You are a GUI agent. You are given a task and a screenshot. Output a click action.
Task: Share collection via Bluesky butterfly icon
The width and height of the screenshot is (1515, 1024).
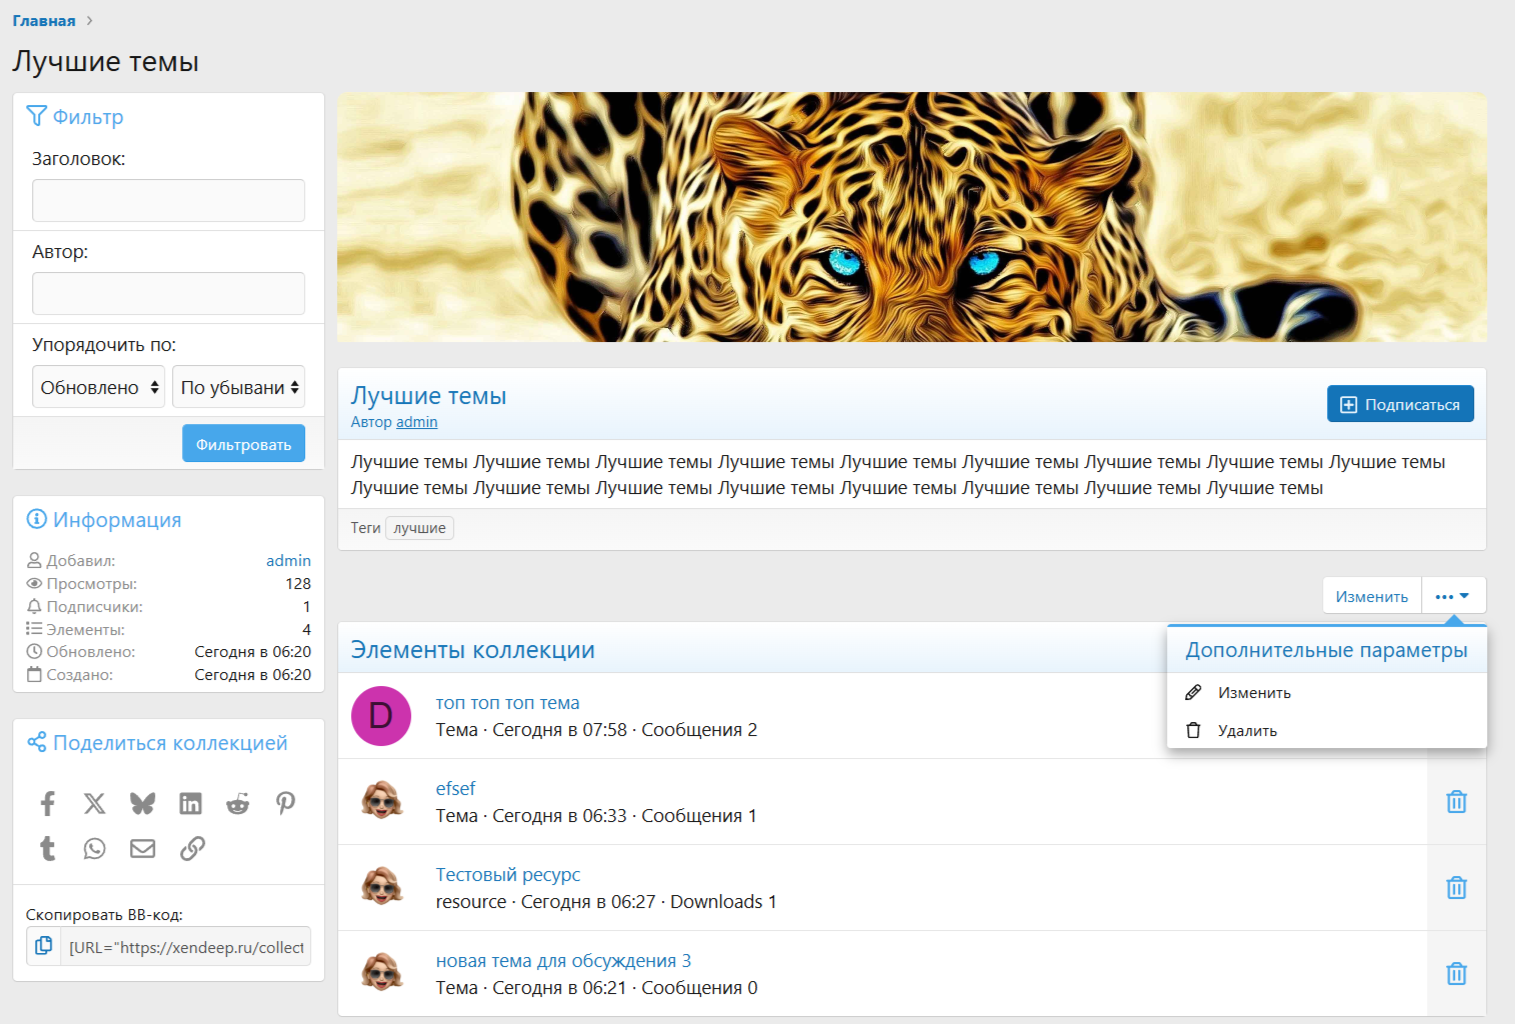142,803
